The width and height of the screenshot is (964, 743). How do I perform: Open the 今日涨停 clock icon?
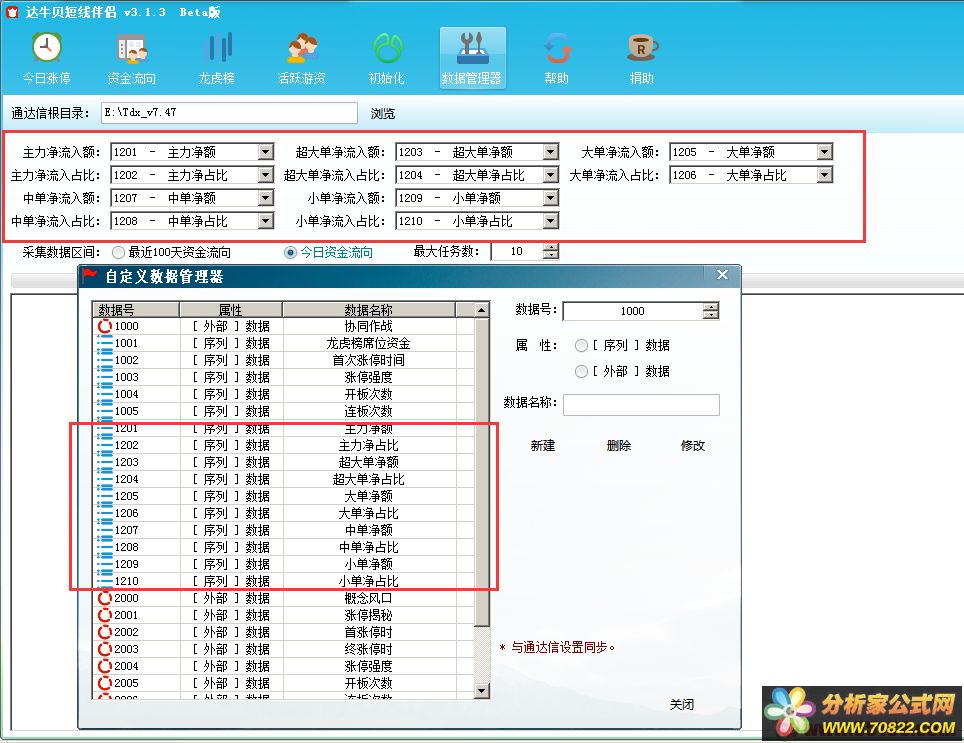point(47,58)
